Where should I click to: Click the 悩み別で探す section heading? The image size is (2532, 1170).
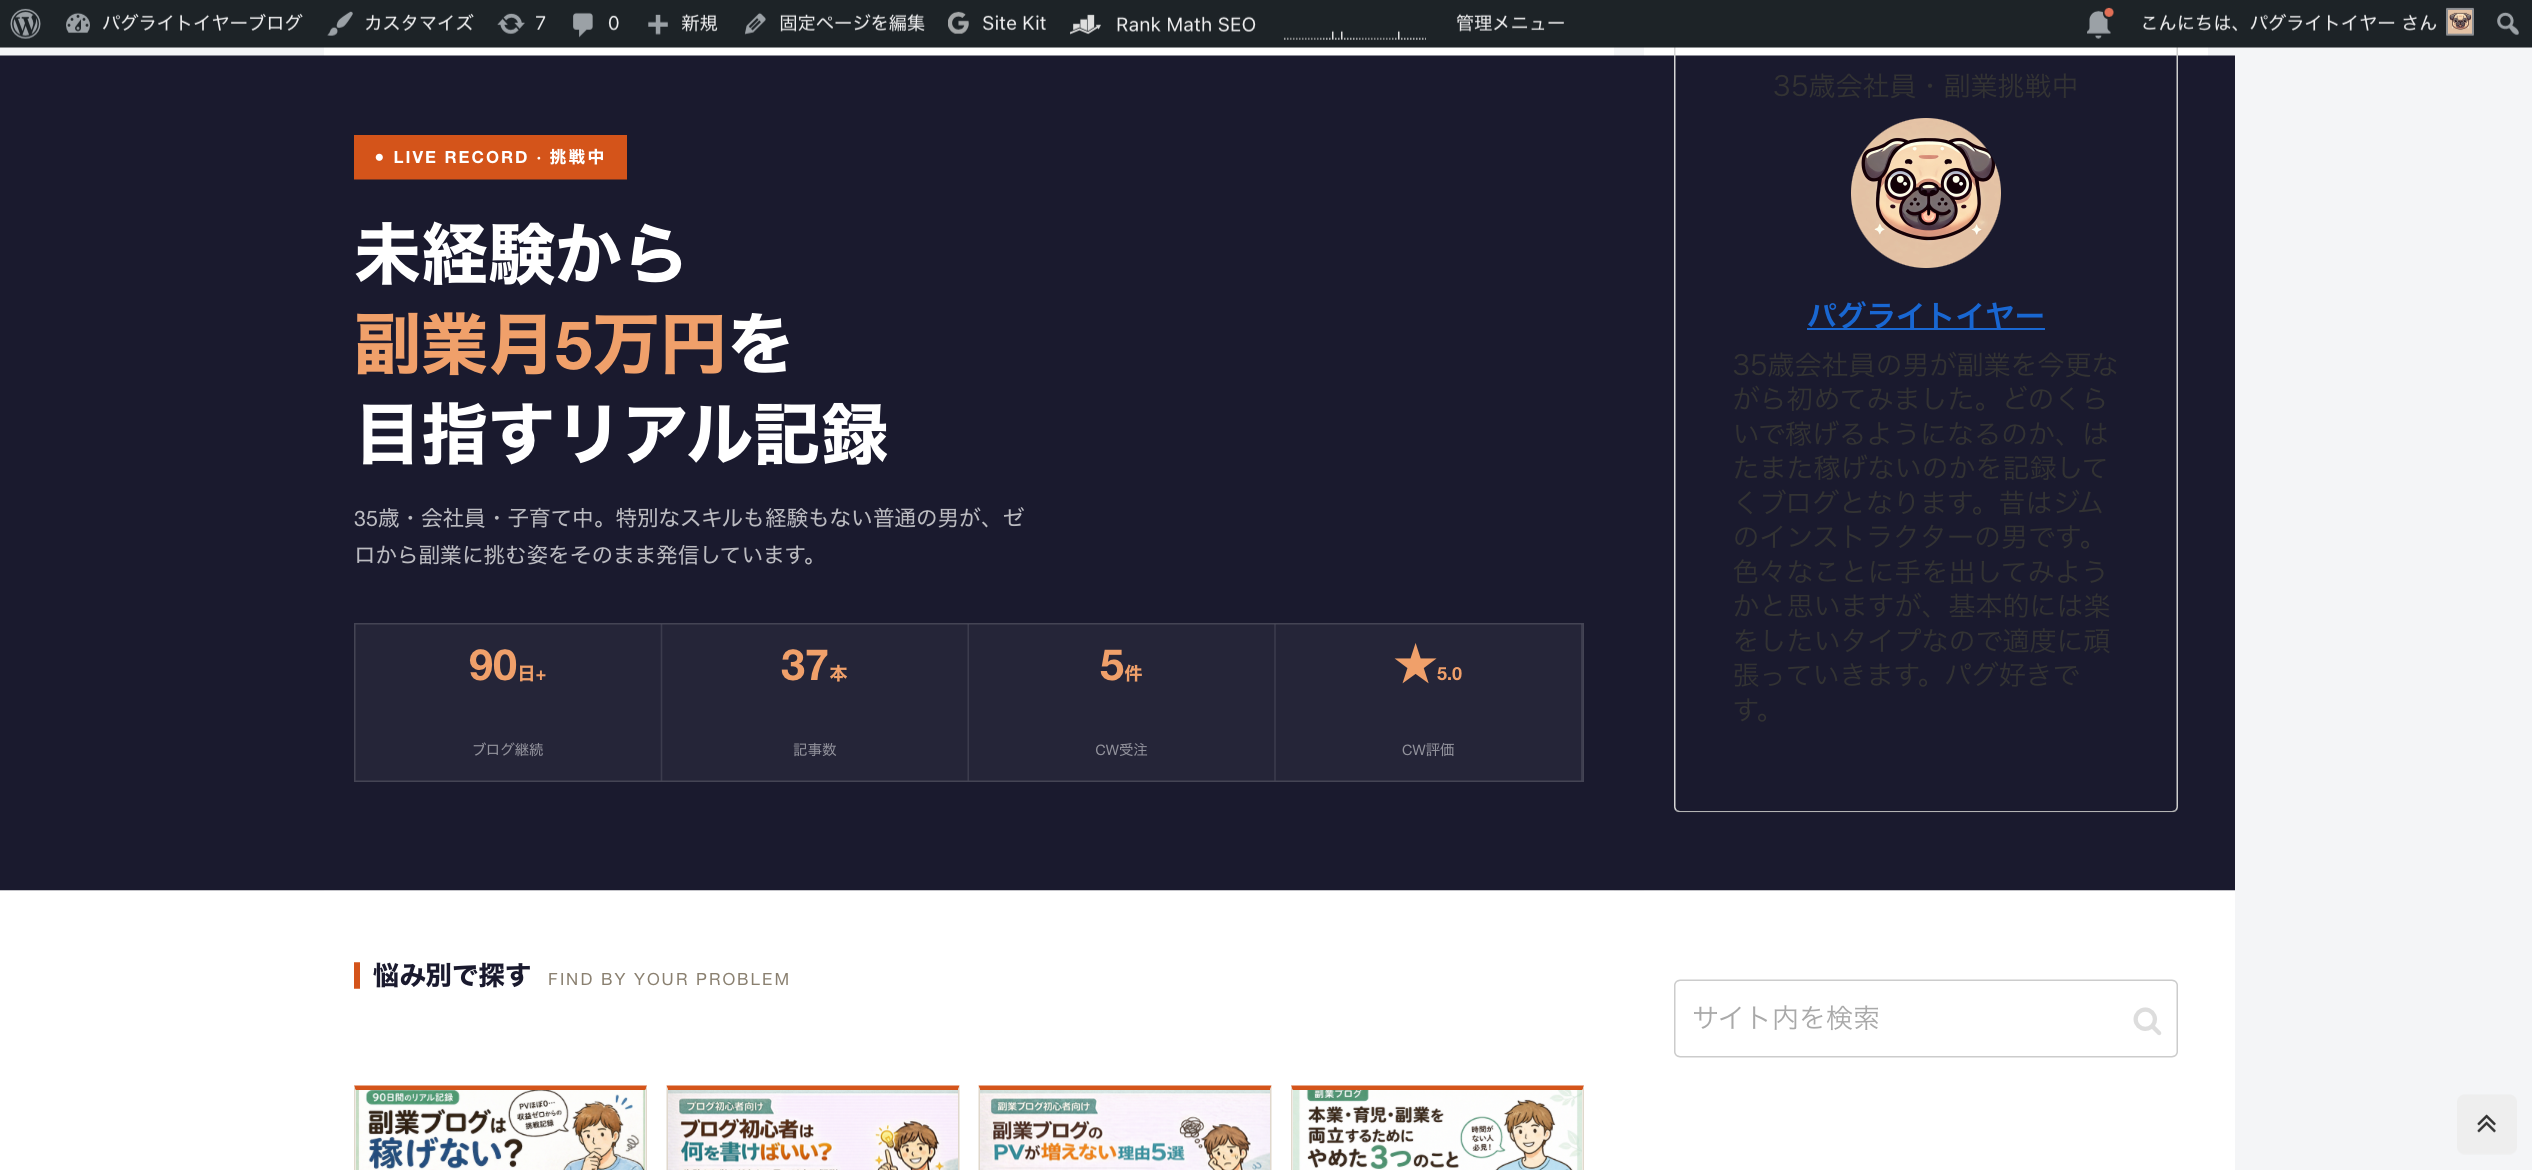tap(451, 975)
